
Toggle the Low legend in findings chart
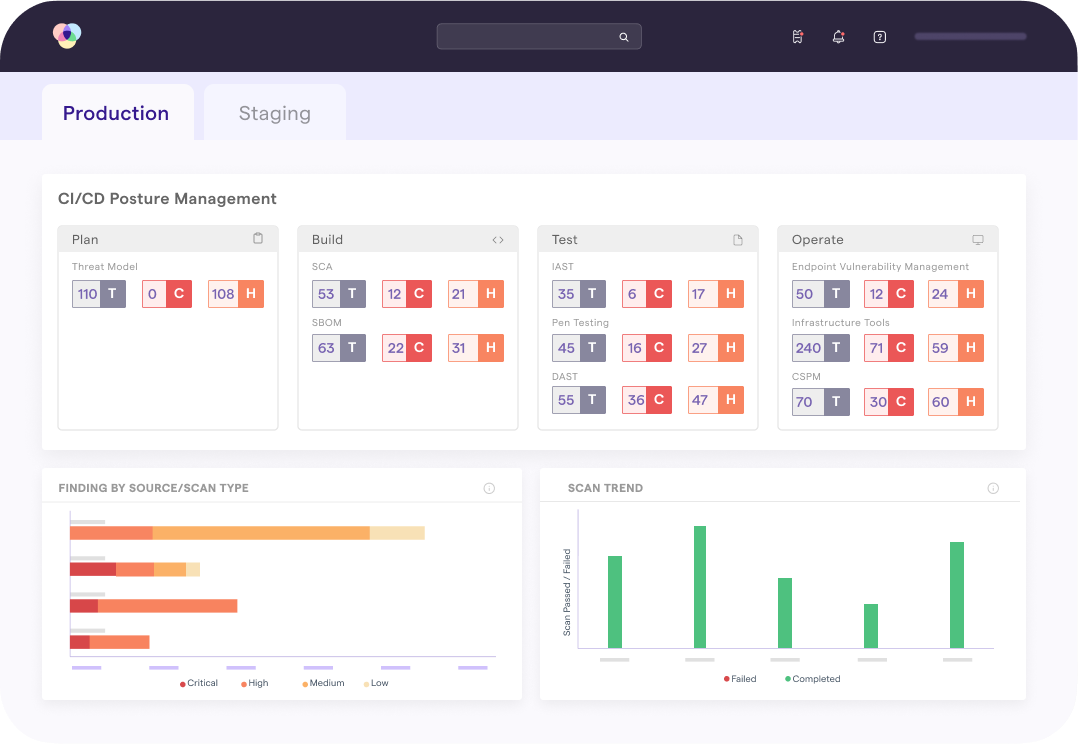[375, 683]
